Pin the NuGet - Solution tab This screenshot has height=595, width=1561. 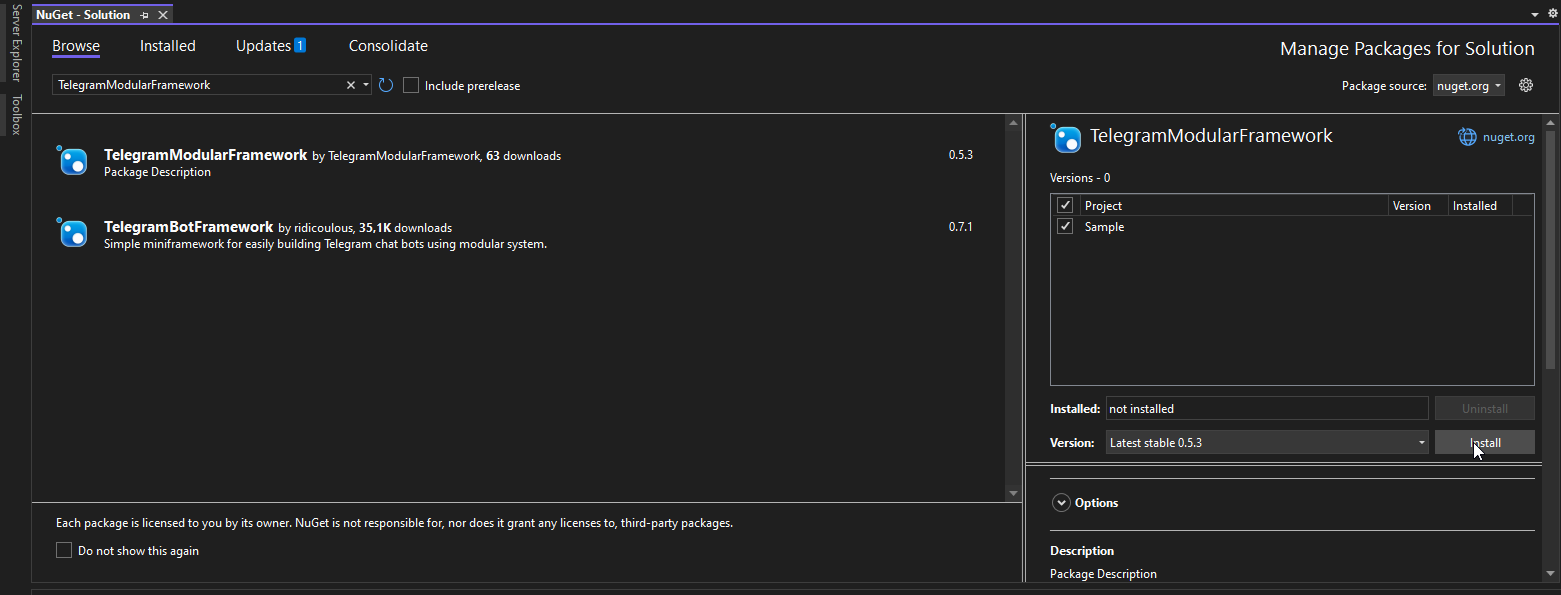pos(145,15)
